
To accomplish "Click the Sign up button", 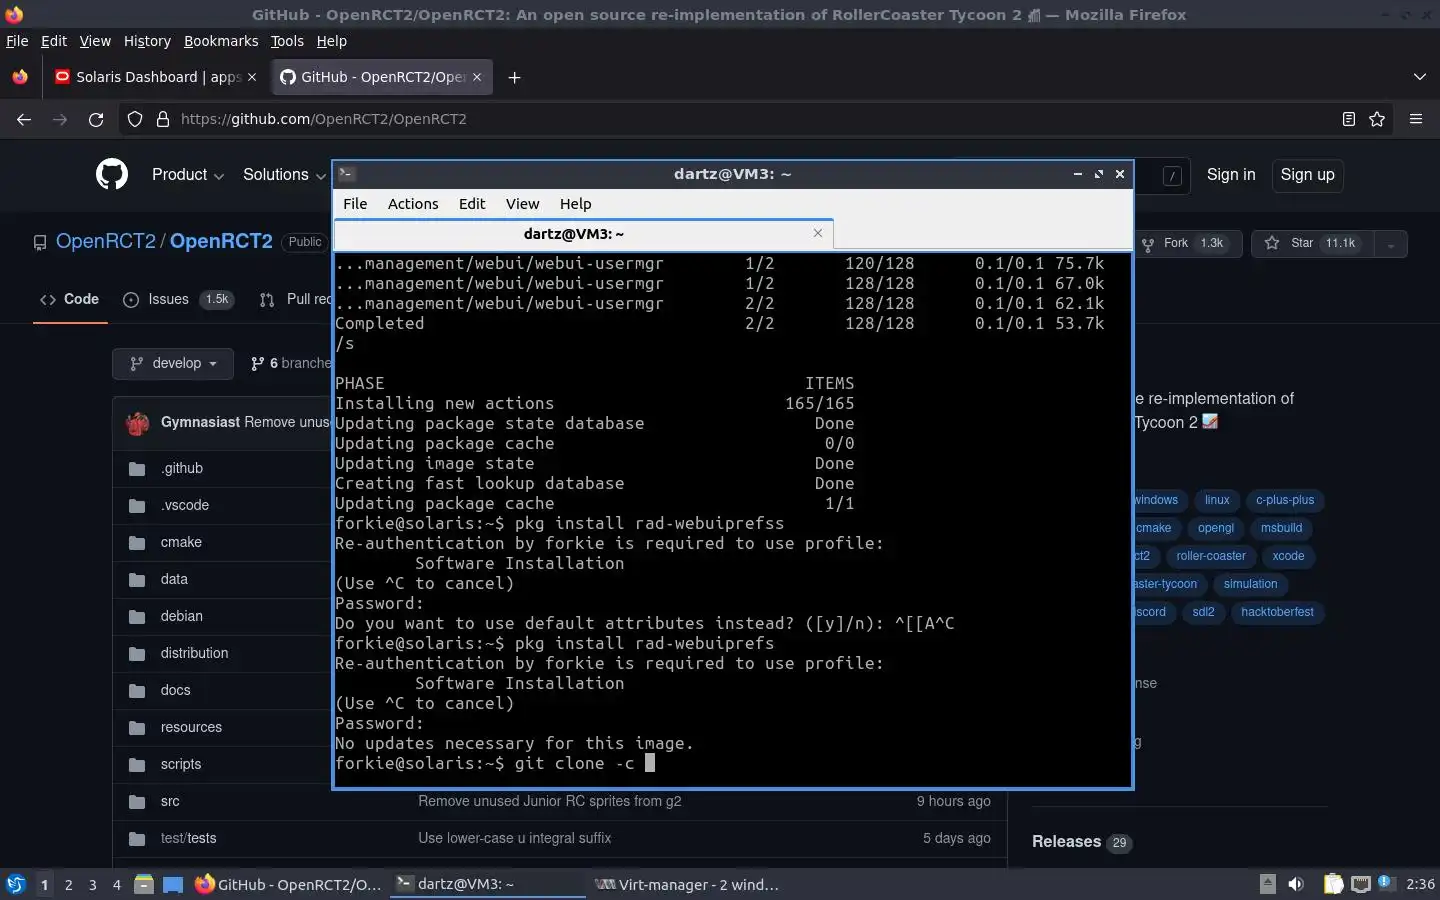I will [1308, 175].
